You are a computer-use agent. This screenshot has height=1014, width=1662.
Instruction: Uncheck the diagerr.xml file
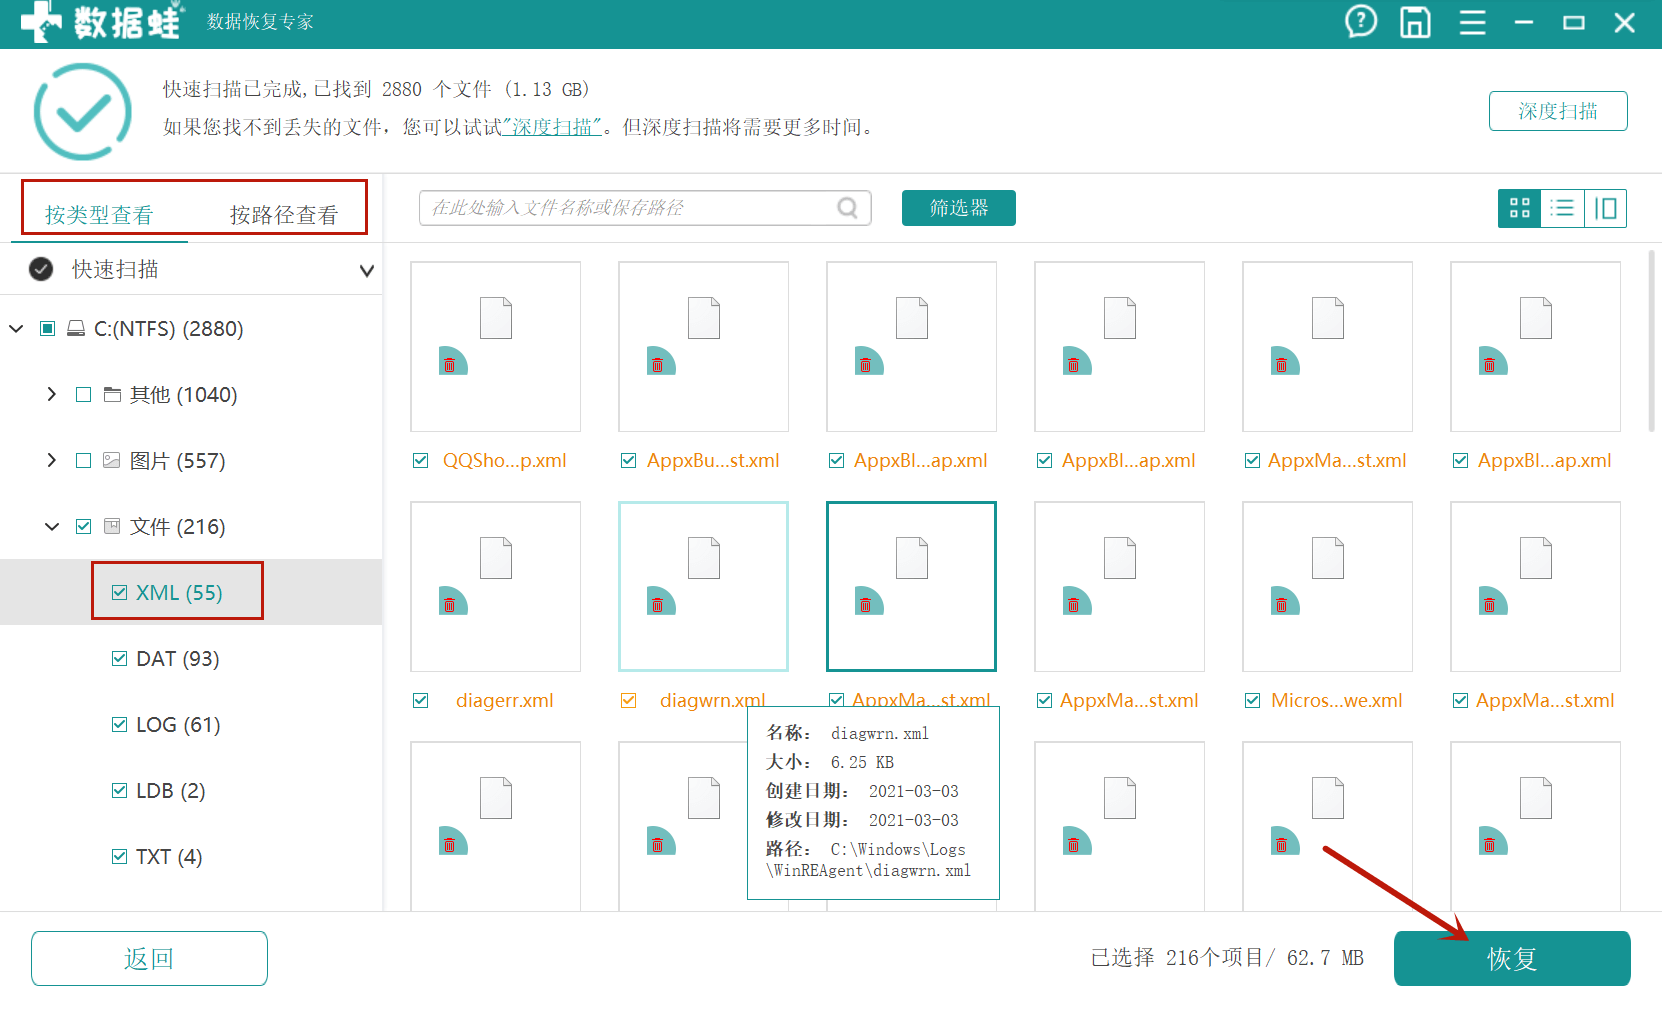click(420, 700)
